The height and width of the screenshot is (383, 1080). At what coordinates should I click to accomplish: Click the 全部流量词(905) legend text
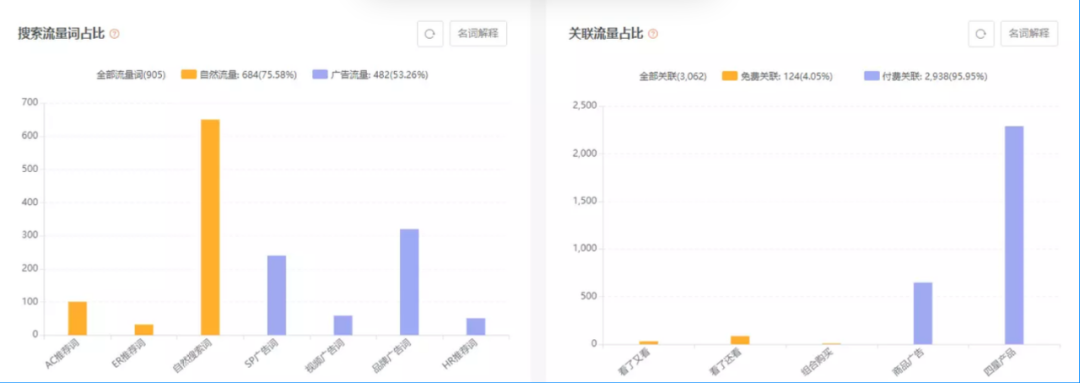pyautogui.click(x=131, y=74)
